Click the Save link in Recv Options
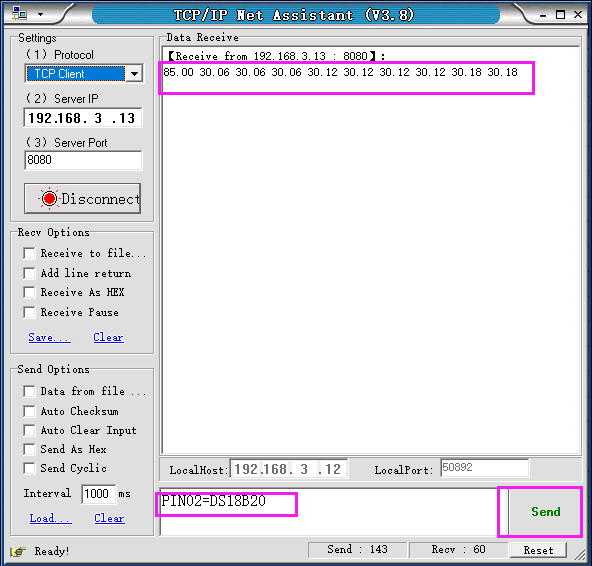The height and width of the screenshot is (566, 592). coord(49,337)
